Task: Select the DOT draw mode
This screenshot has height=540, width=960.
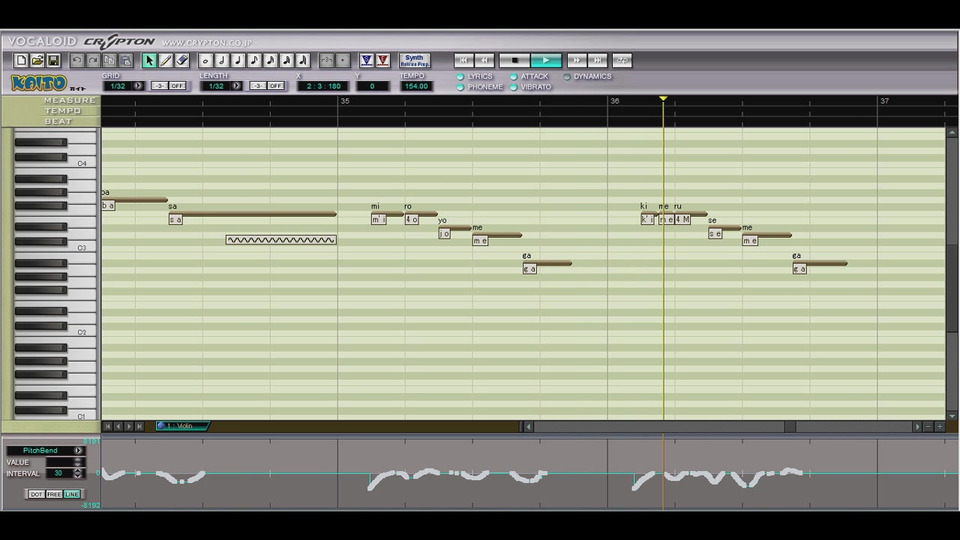Action: (x=36, y=494)
